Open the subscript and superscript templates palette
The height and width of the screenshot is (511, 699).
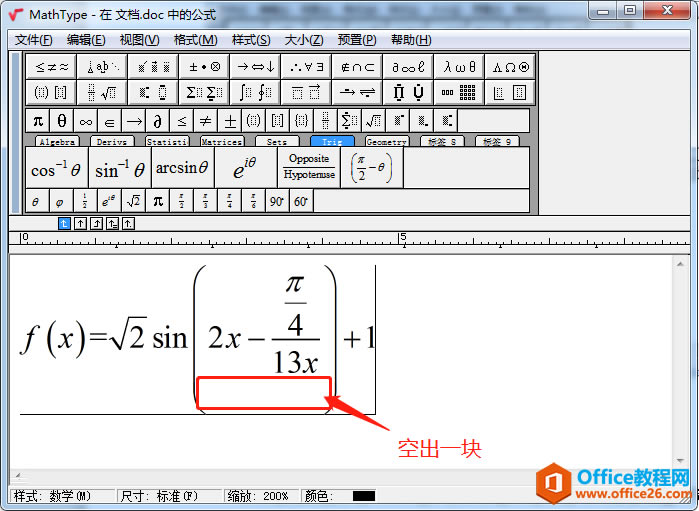pyautogui.click(x=153, y=92)
